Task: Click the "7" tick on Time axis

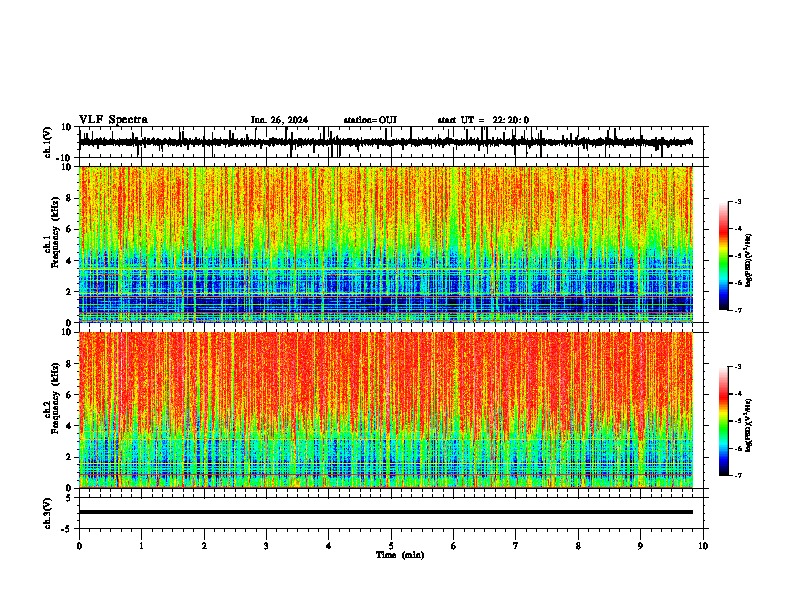Action: point(516,546)
